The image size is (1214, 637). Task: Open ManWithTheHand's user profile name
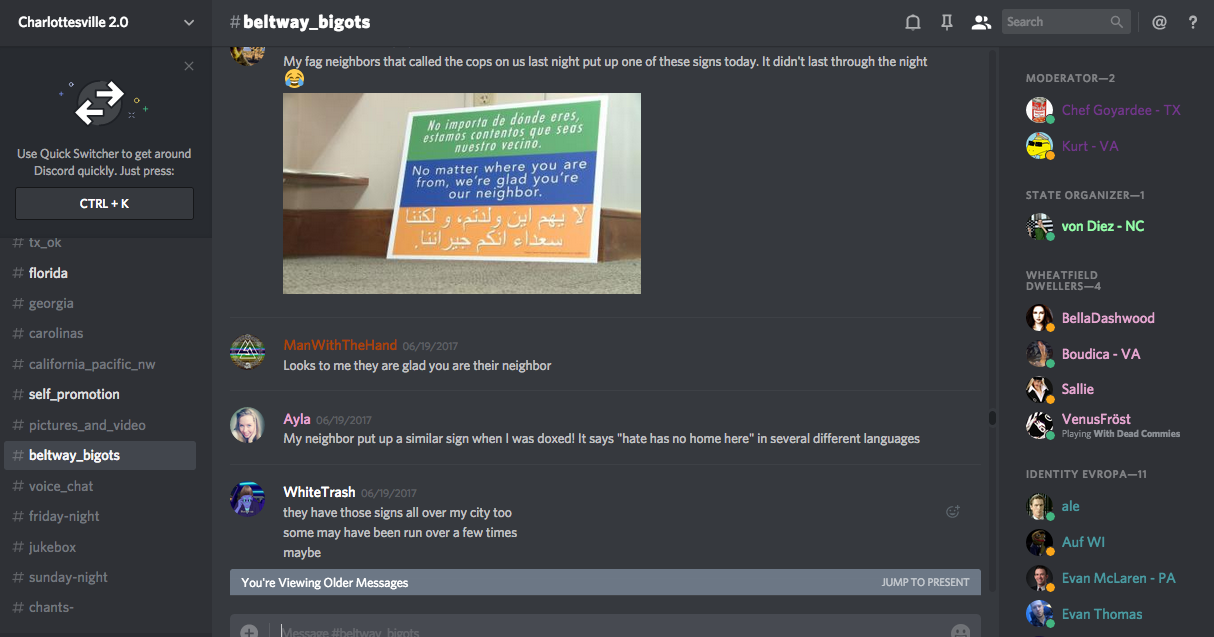[340, 345]
